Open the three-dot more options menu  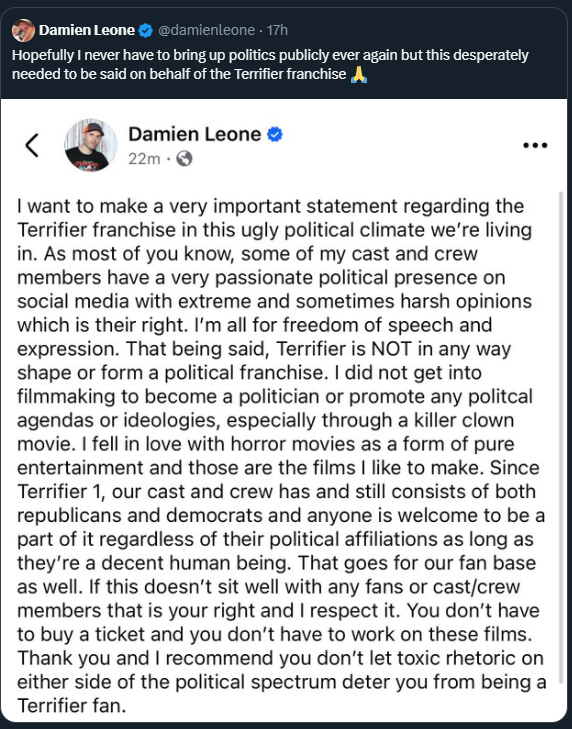coord(535,146)
